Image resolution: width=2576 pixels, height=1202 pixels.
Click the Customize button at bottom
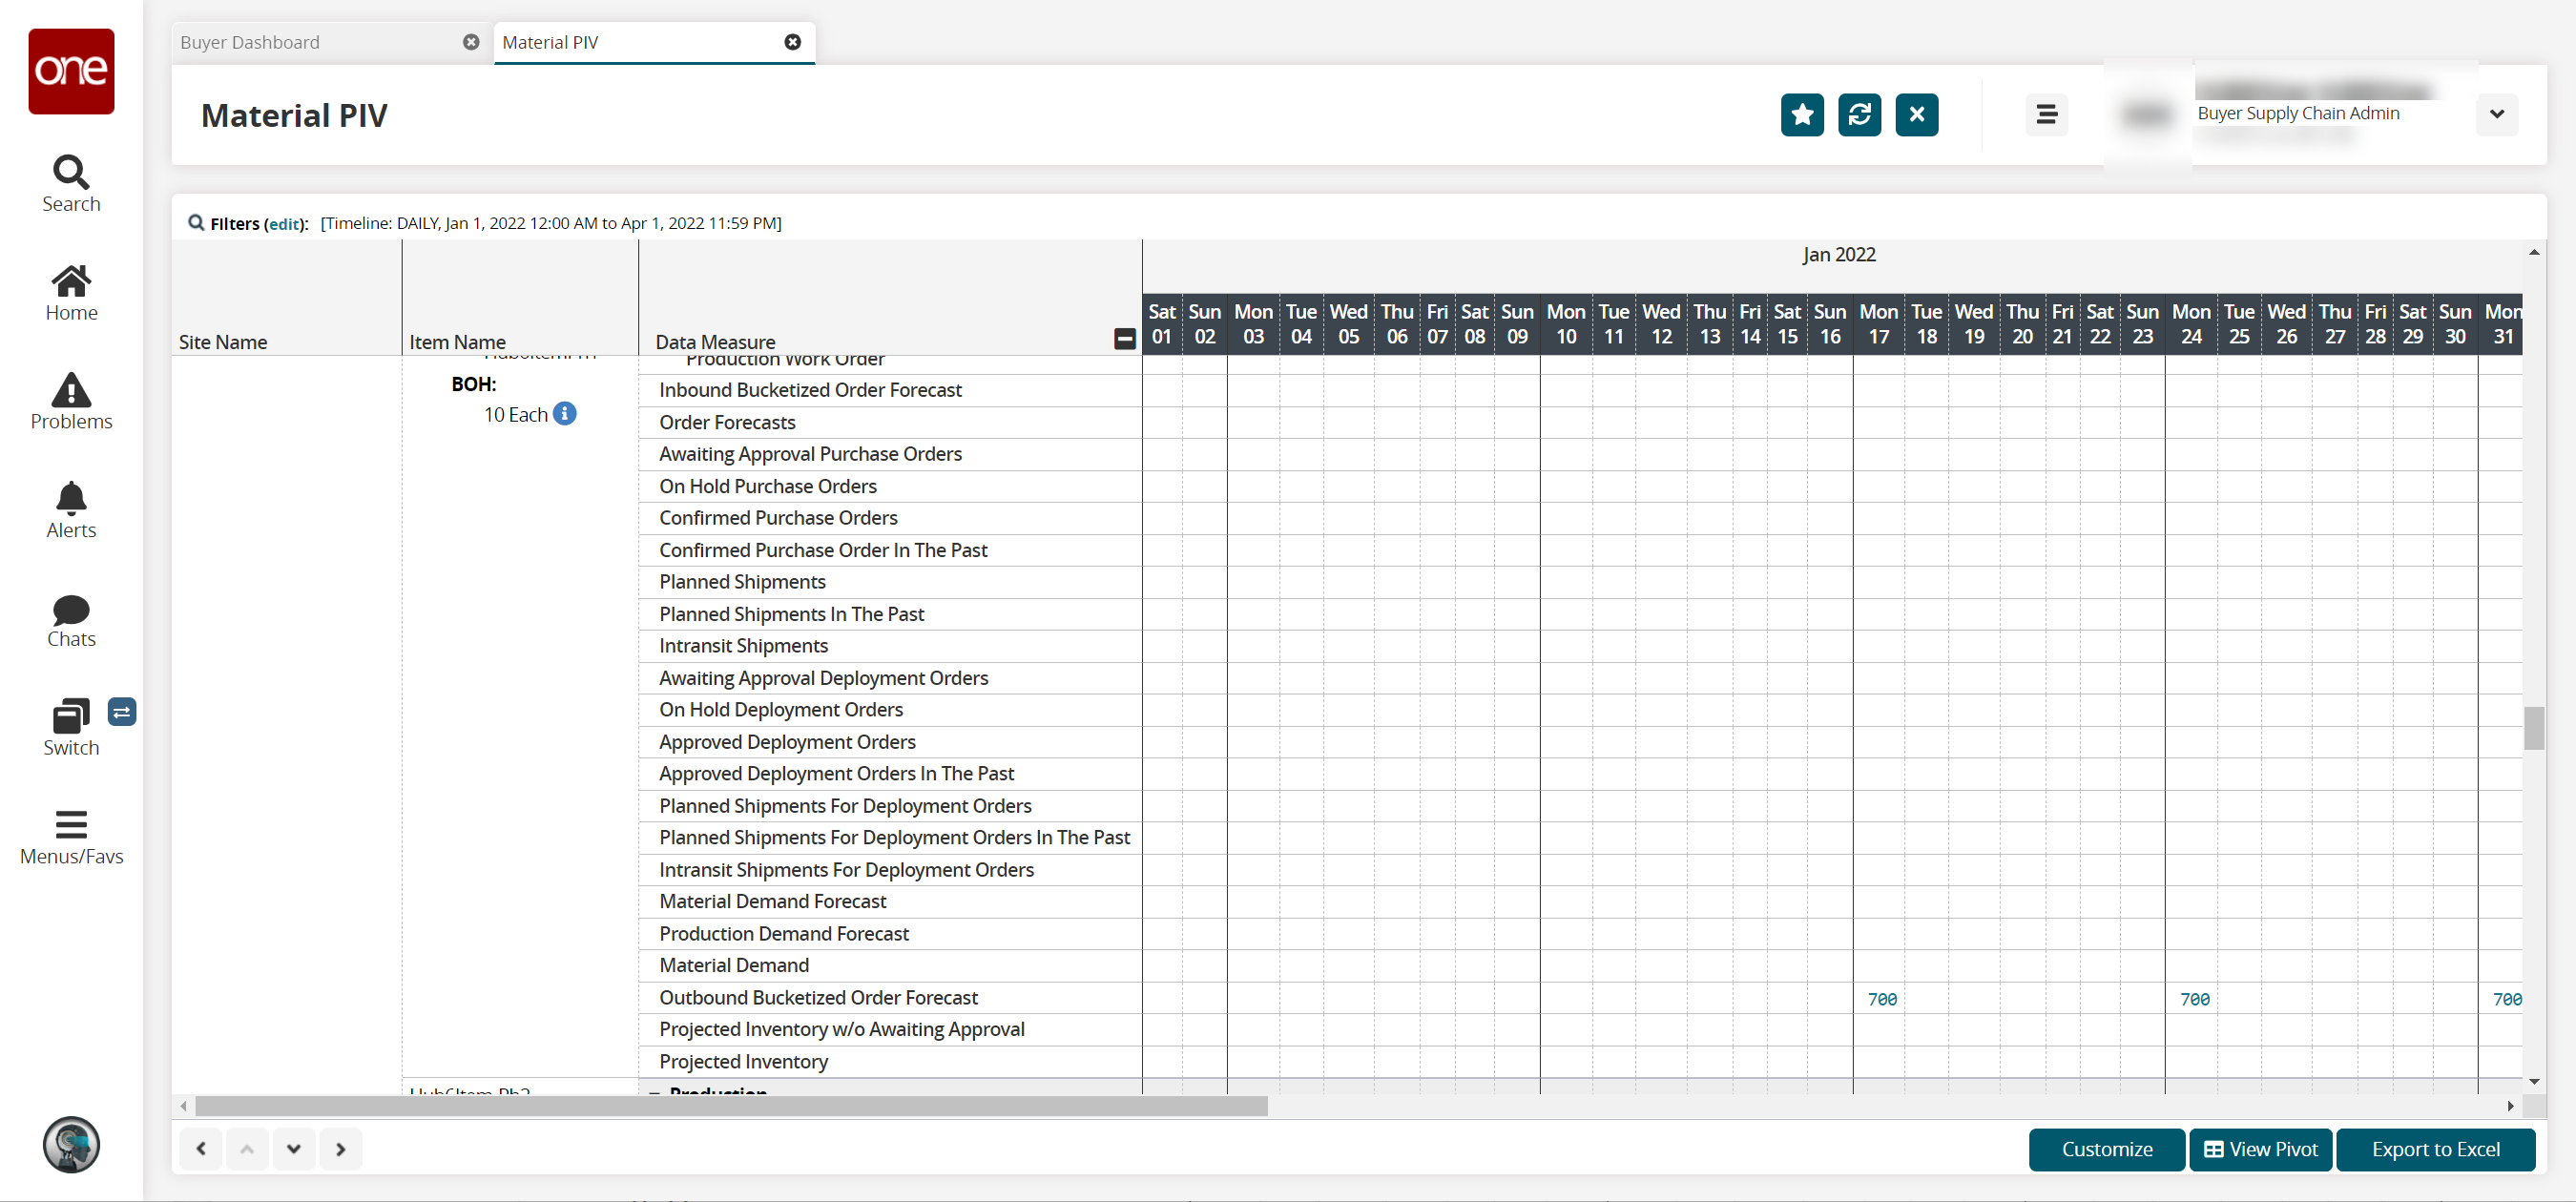click(x=2108, y=1148)
